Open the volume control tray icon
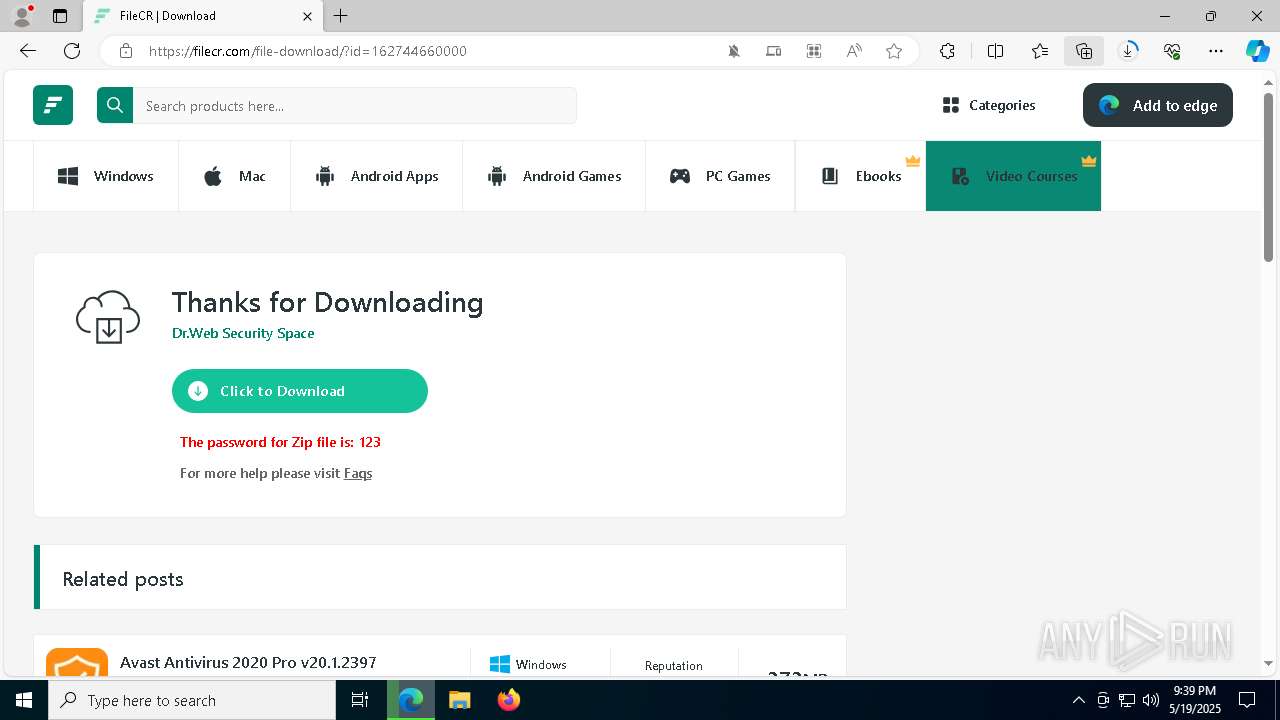 point(1151,700)
